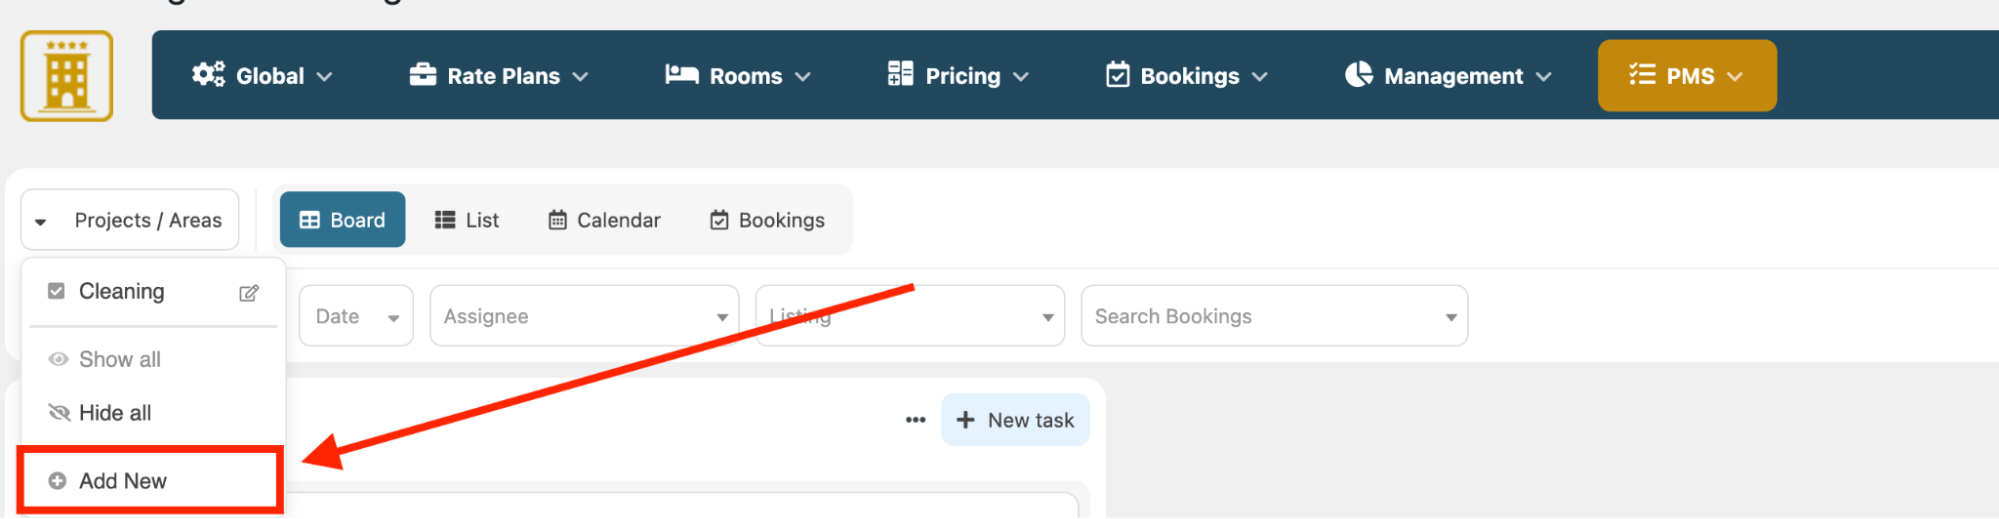Uncheck the Cleaning project checkbox
The image size is (1999, 519).
pyautogui.click(x=57, y=291)
